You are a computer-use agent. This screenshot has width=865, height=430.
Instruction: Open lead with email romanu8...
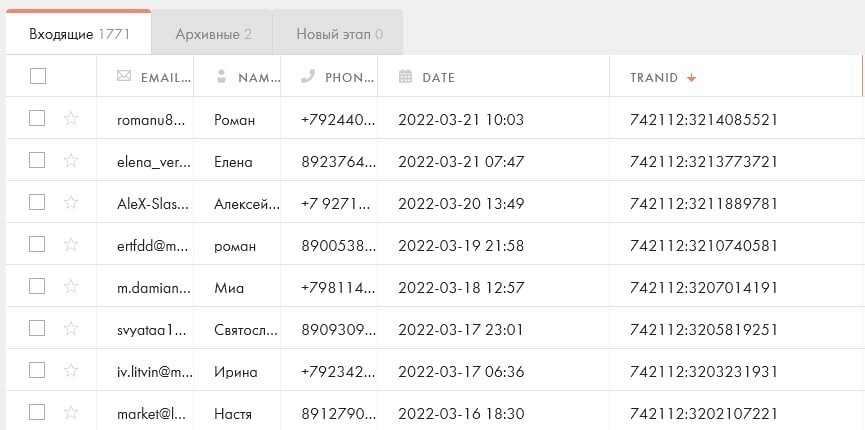[151, 120]
